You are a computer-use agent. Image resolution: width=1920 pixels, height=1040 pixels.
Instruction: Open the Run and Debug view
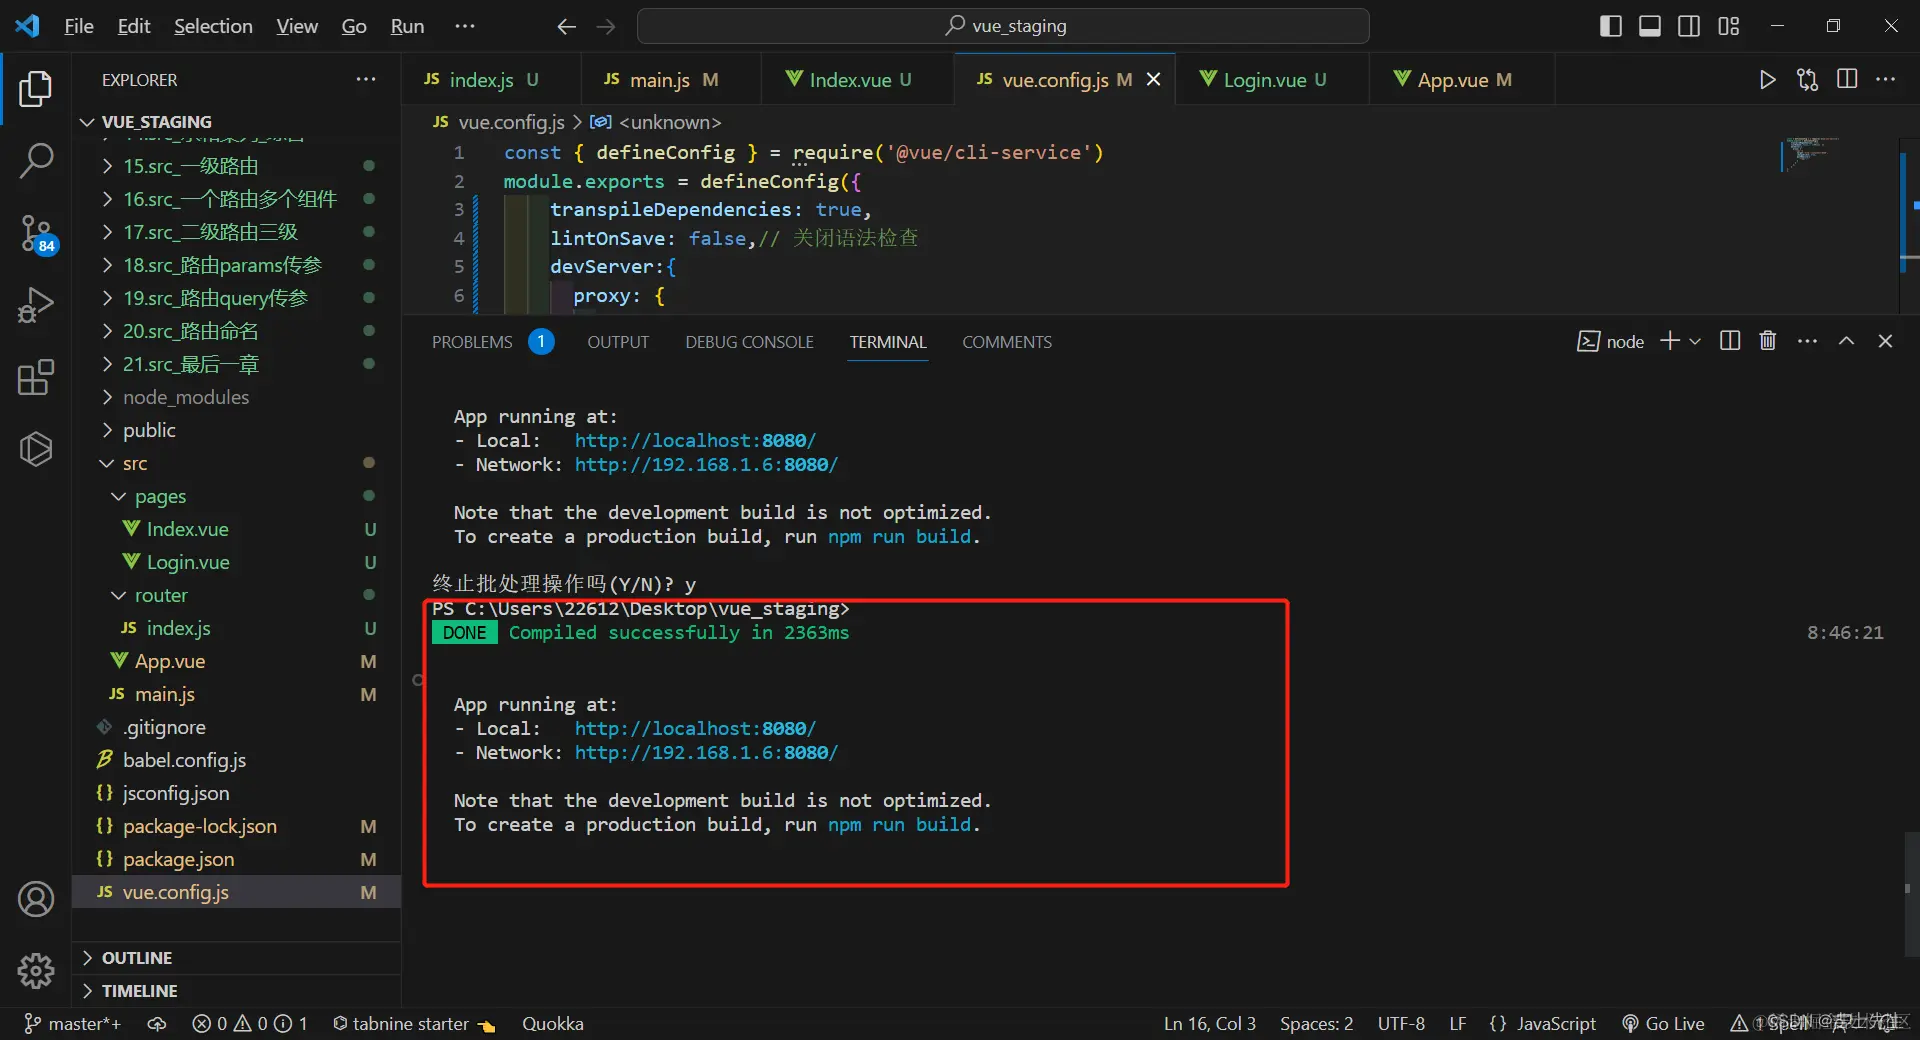pyautogui.click(x=36, y=305)
